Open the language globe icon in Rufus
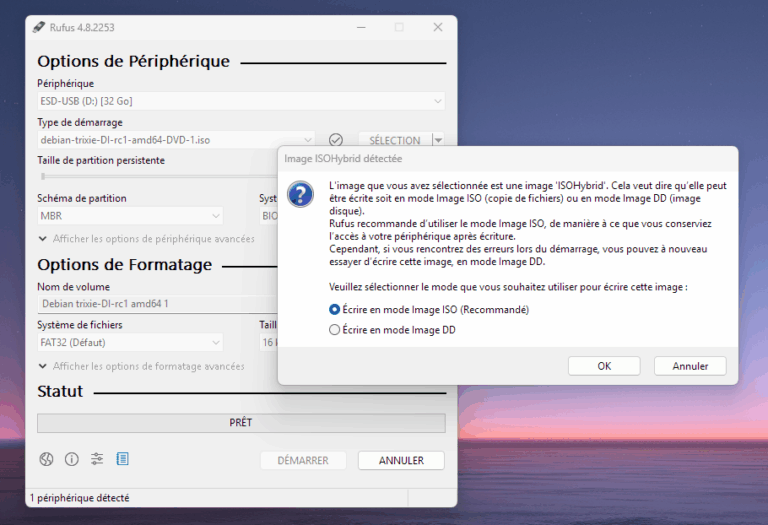The height and width of the screenshot is (525, 768). [46, 459]
